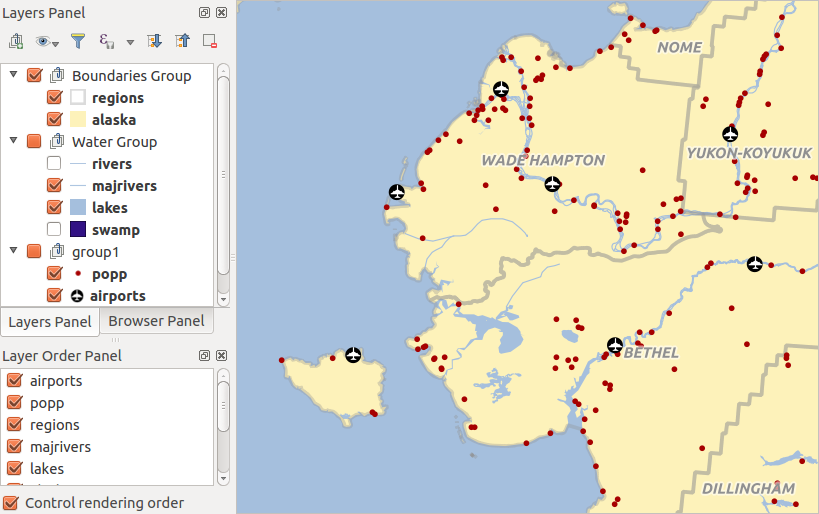This screenshot has height=514, width=819.
Task: Click the Expand All icon
Action: click(x=154, y=41)
